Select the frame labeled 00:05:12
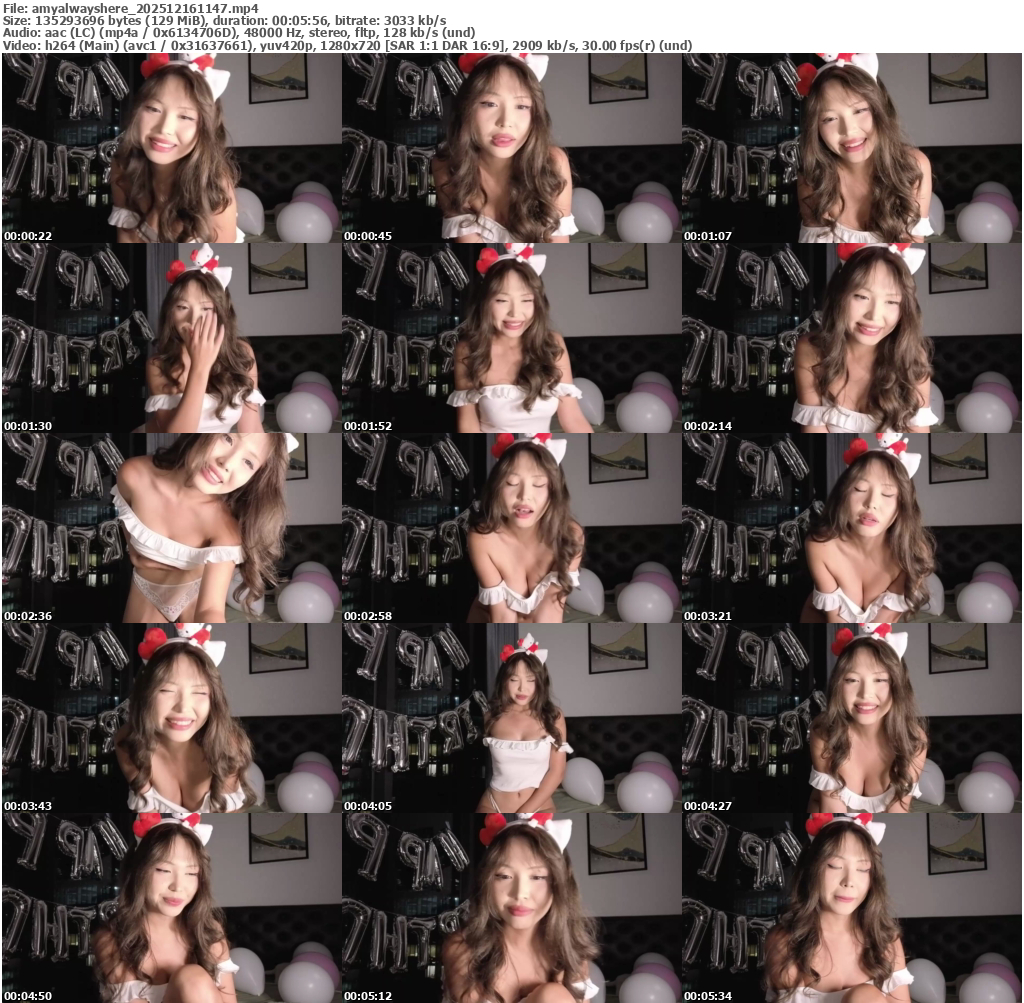This screenshot has height=1003, width=1024. pyautogui.click(x=511, y=907)
